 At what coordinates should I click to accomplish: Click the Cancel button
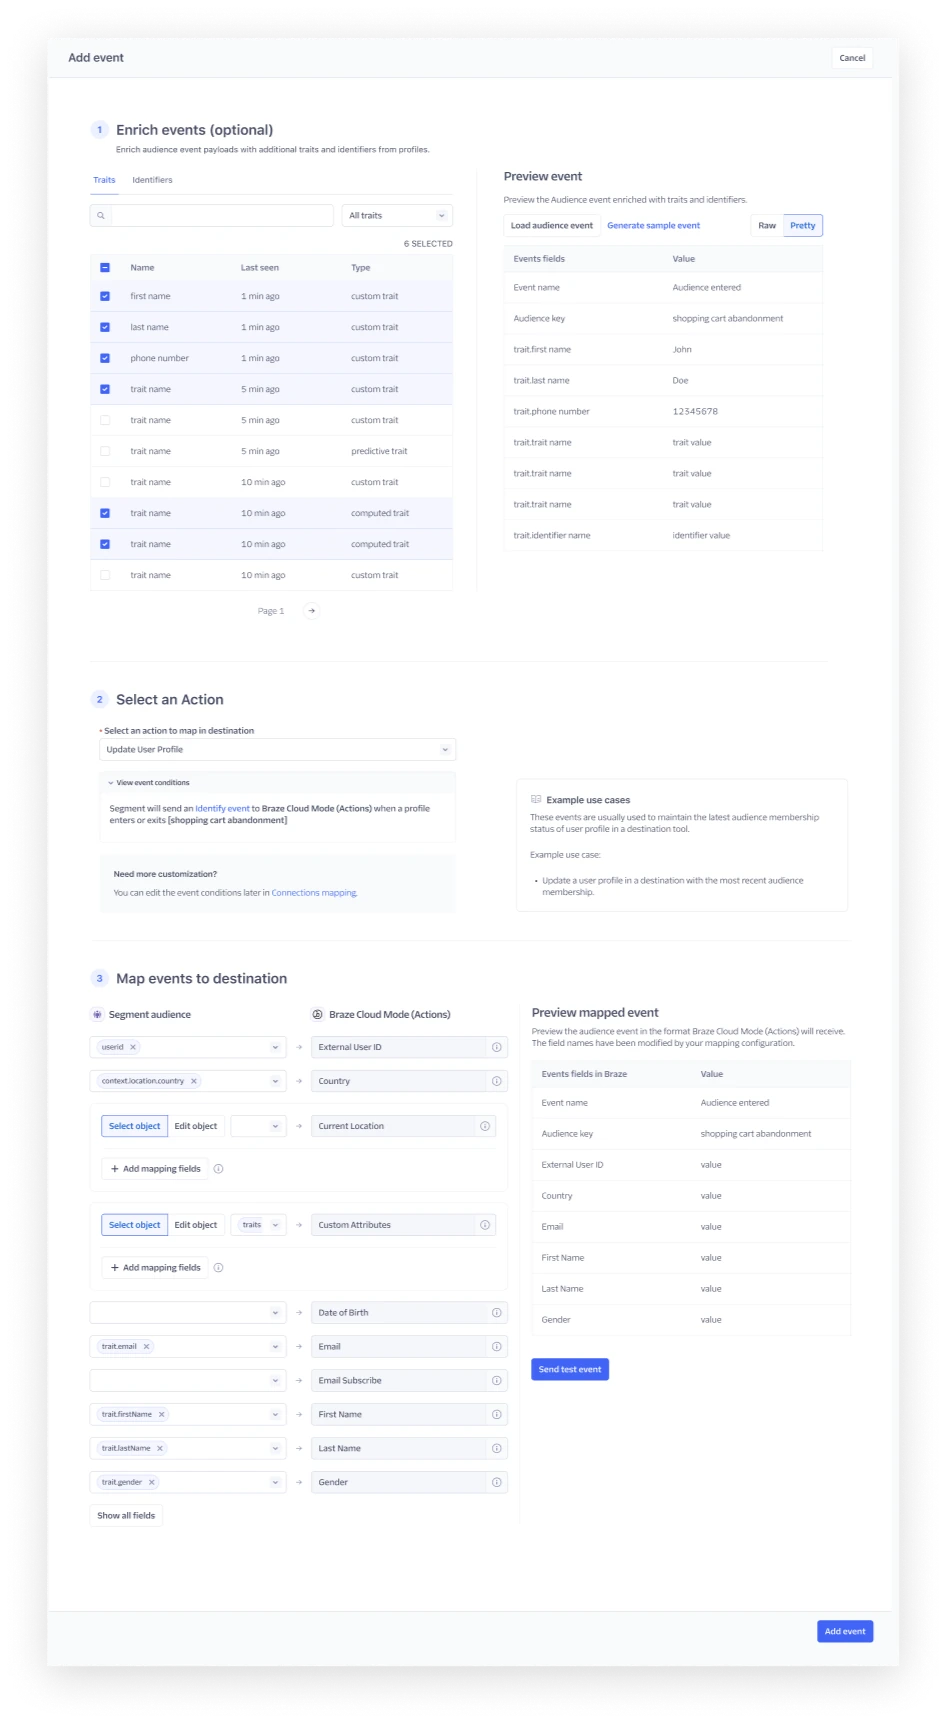point(852,58)
